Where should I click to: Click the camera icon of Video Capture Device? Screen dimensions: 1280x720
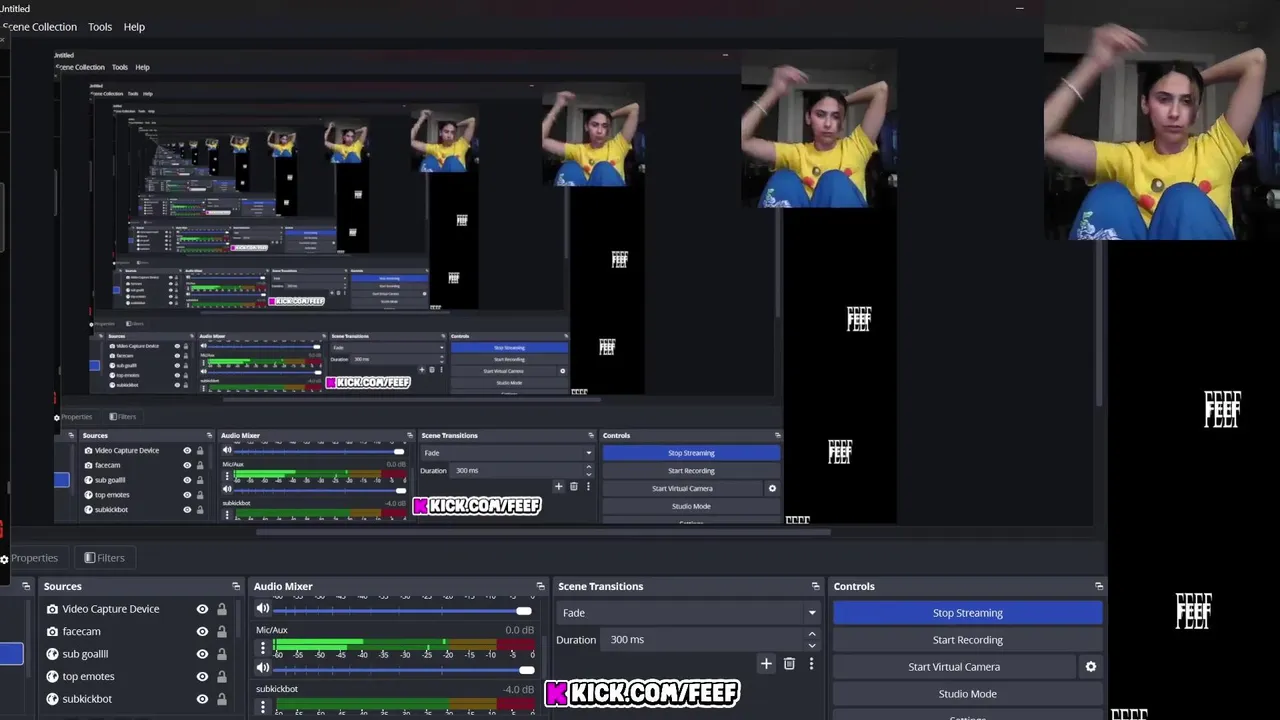click(x=52, y=609)
